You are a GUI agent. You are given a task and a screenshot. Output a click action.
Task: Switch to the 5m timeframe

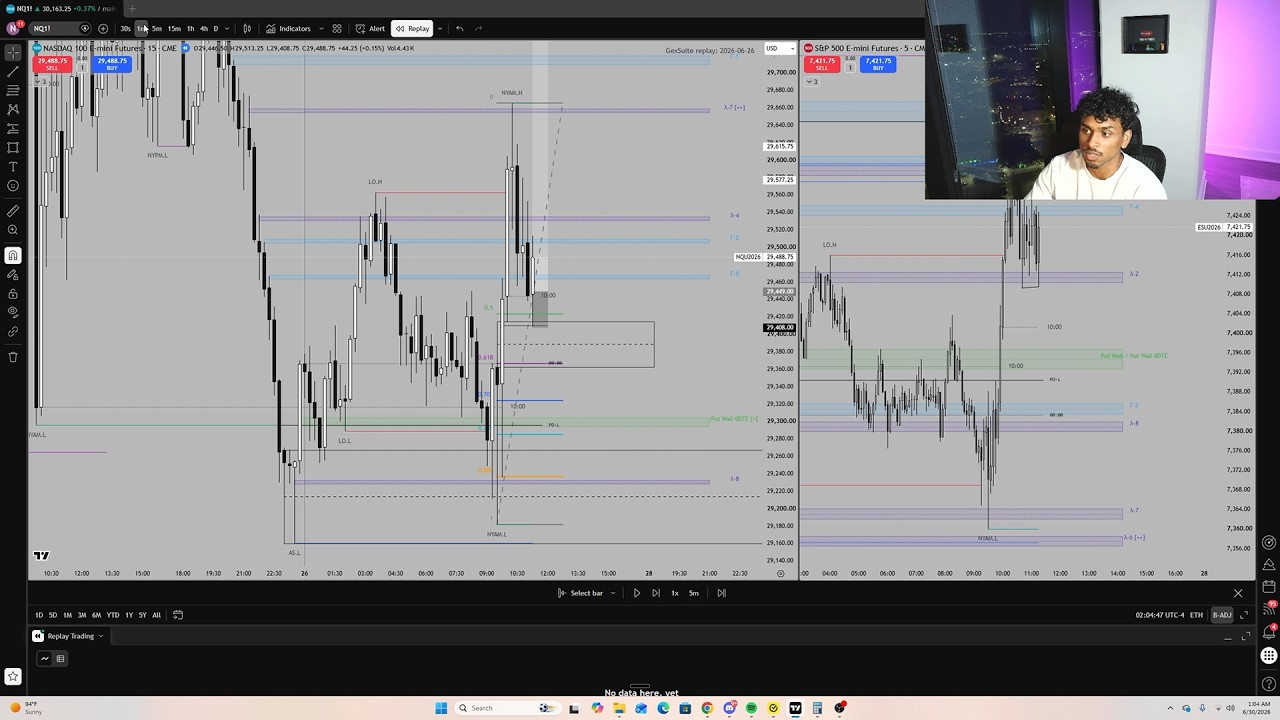157,28
